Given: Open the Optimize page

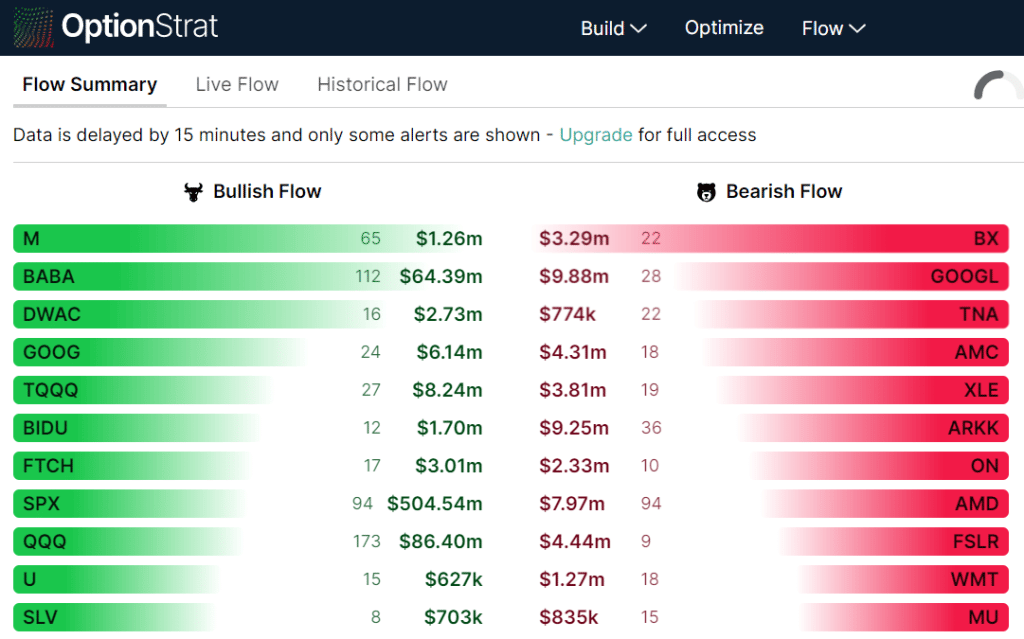Looking at the screenshot, I should pos(724,28).
